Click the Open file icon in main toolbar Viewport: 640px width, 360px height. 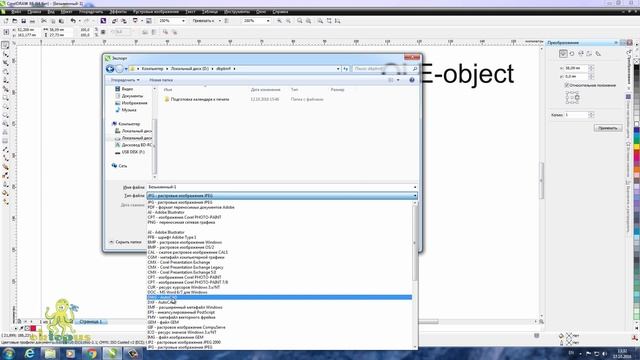point(14,21)
